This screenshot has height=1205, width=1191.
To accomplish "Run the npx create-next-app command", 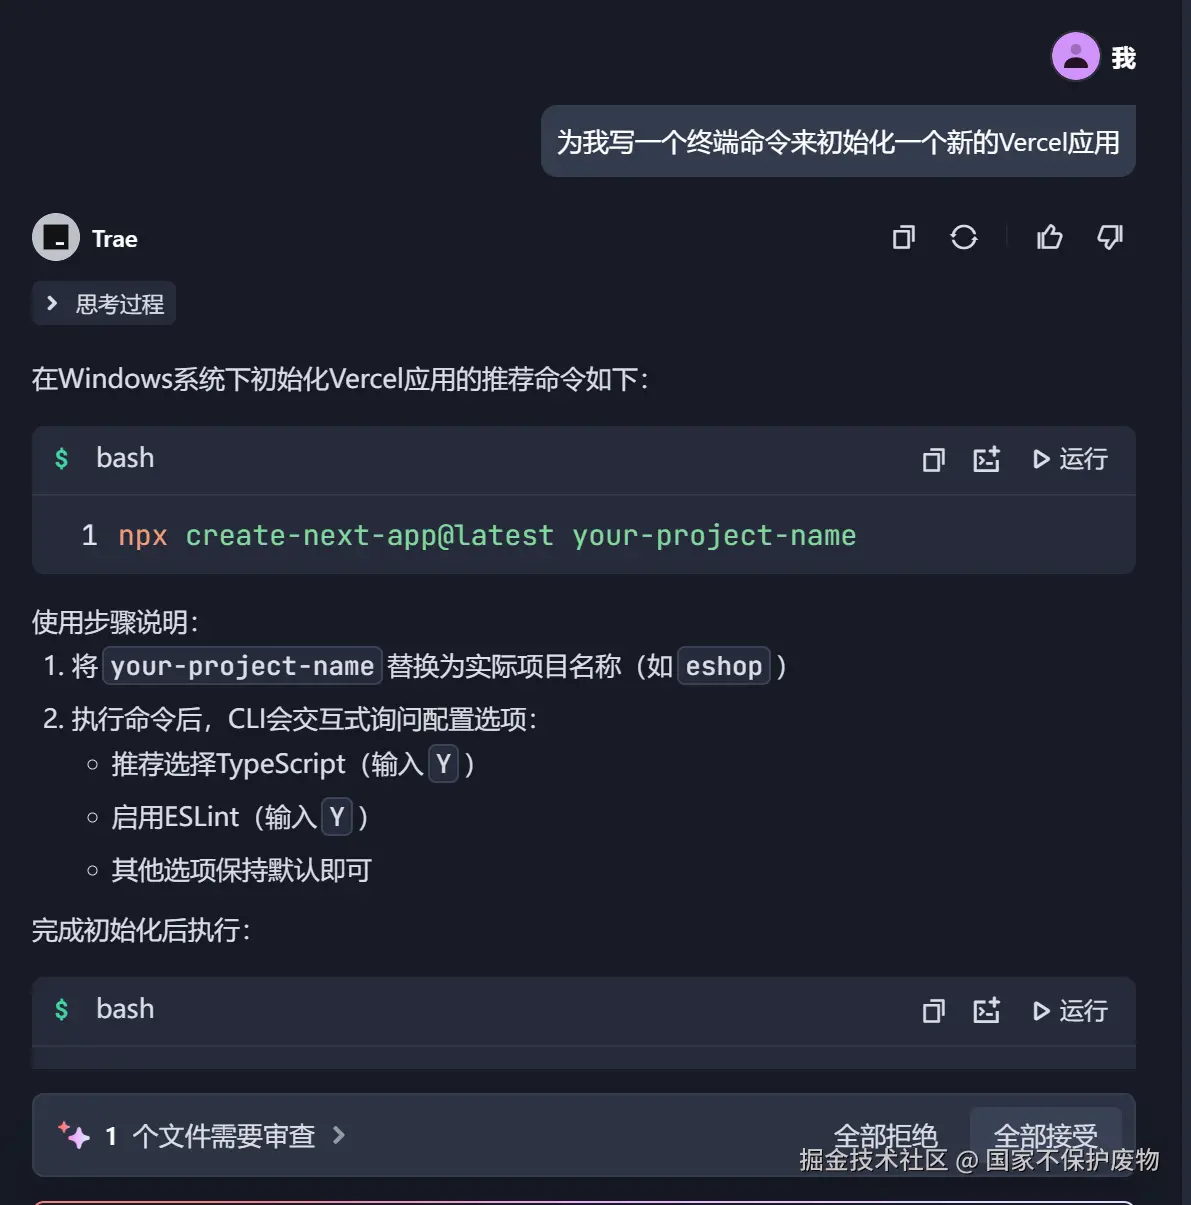I will [x=1070, y=459].
